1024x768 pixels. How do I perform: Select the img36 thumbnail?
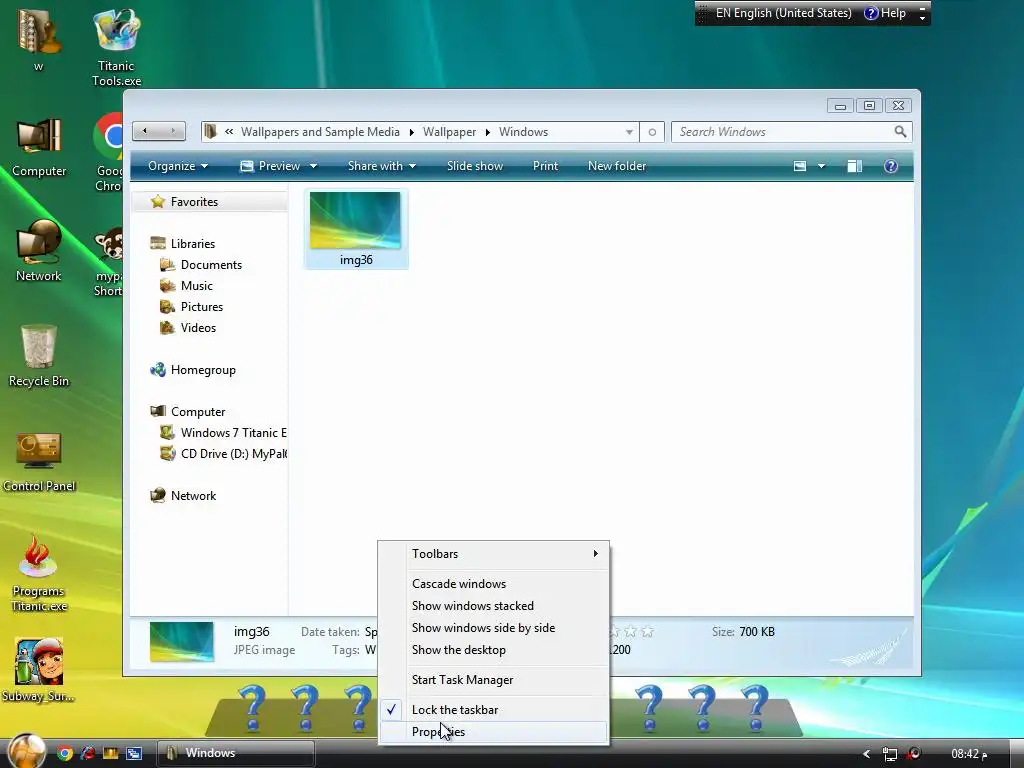[x=356, y=229]
